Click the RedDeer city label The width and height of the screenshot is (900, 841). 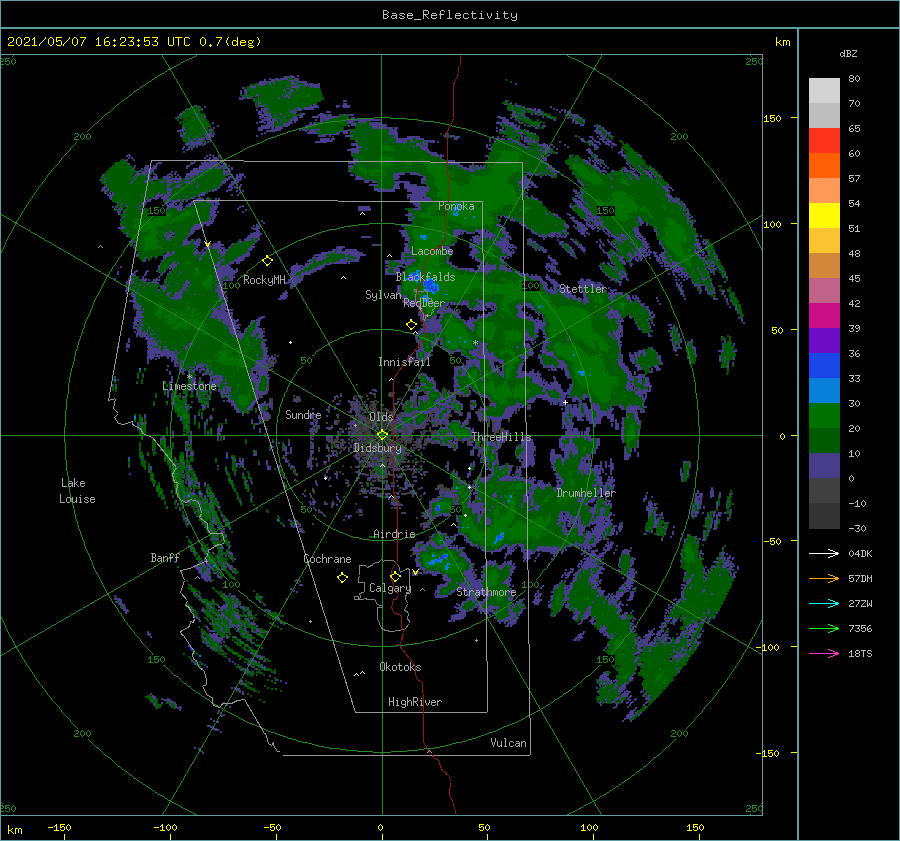(x=424, y=303)
